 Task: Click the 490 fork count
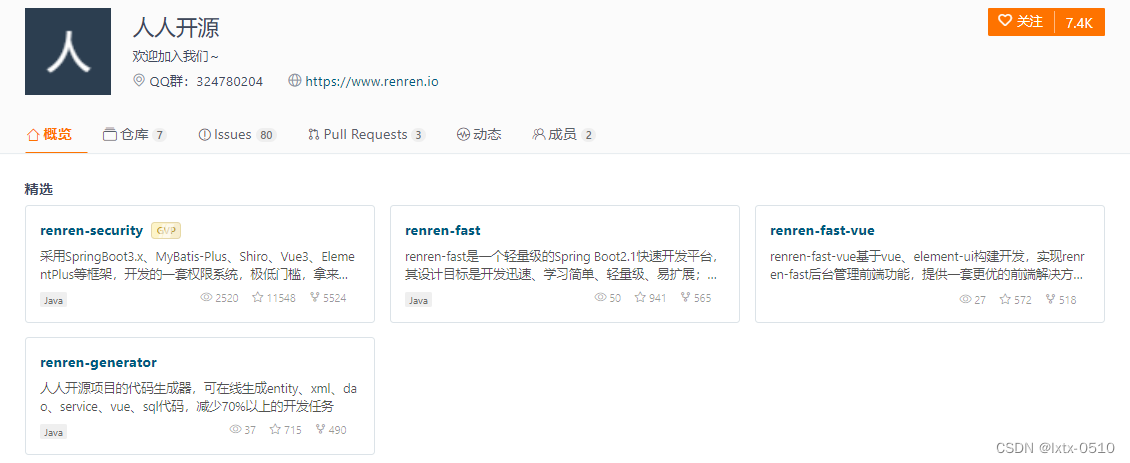[338, 430]
